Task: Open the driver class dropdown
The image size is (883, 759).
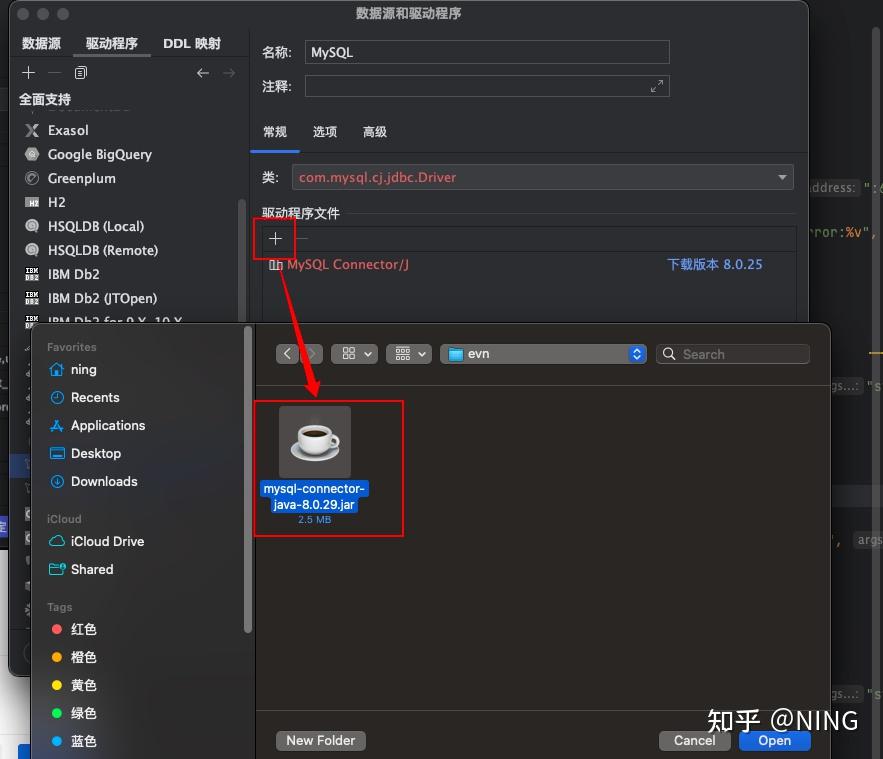Action: coord(781,177)
